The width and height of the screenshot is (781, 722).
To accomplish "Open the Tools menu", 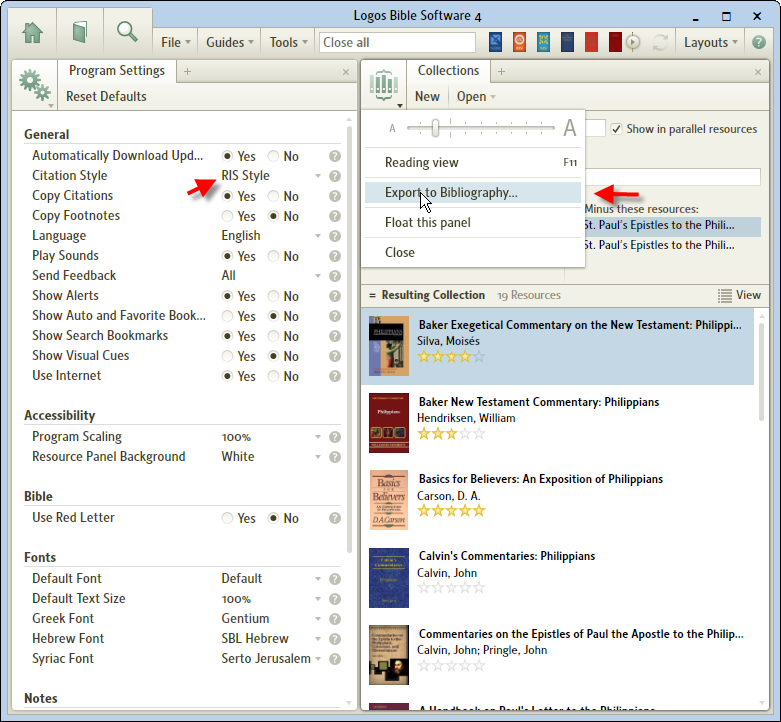I will [x=288, y=42].
